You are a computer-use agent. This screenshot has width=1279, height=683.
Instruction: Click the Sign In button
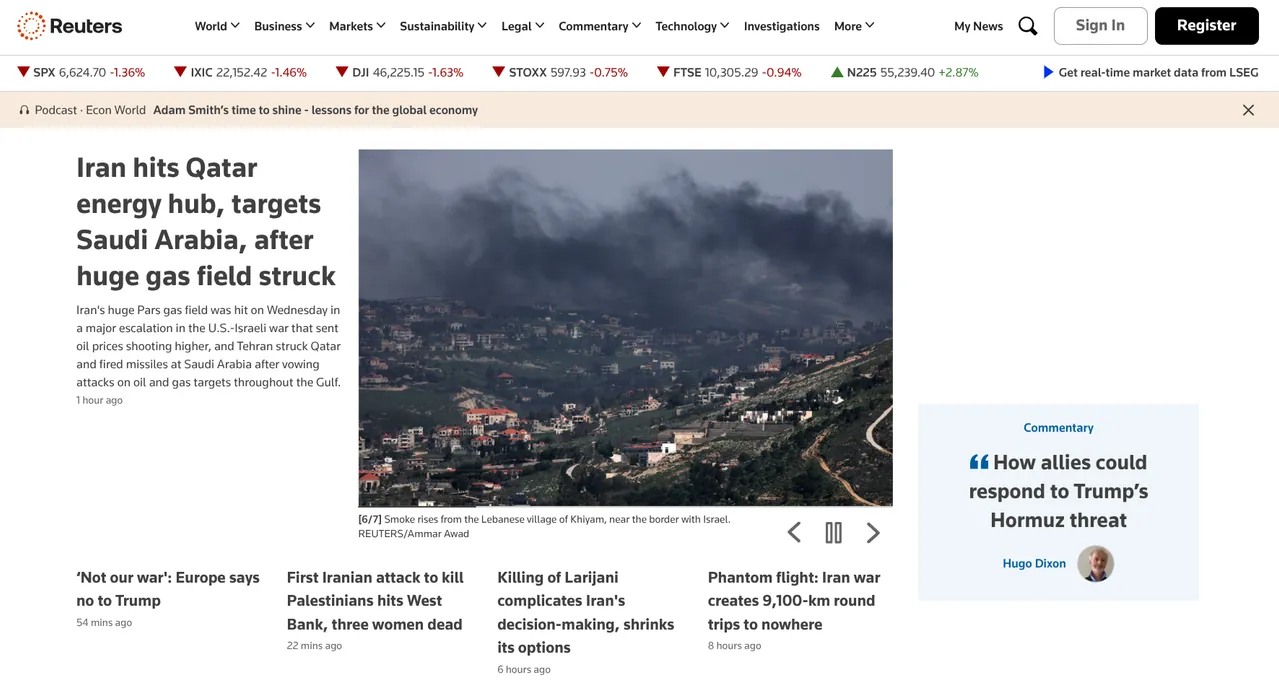[1100, 26]
